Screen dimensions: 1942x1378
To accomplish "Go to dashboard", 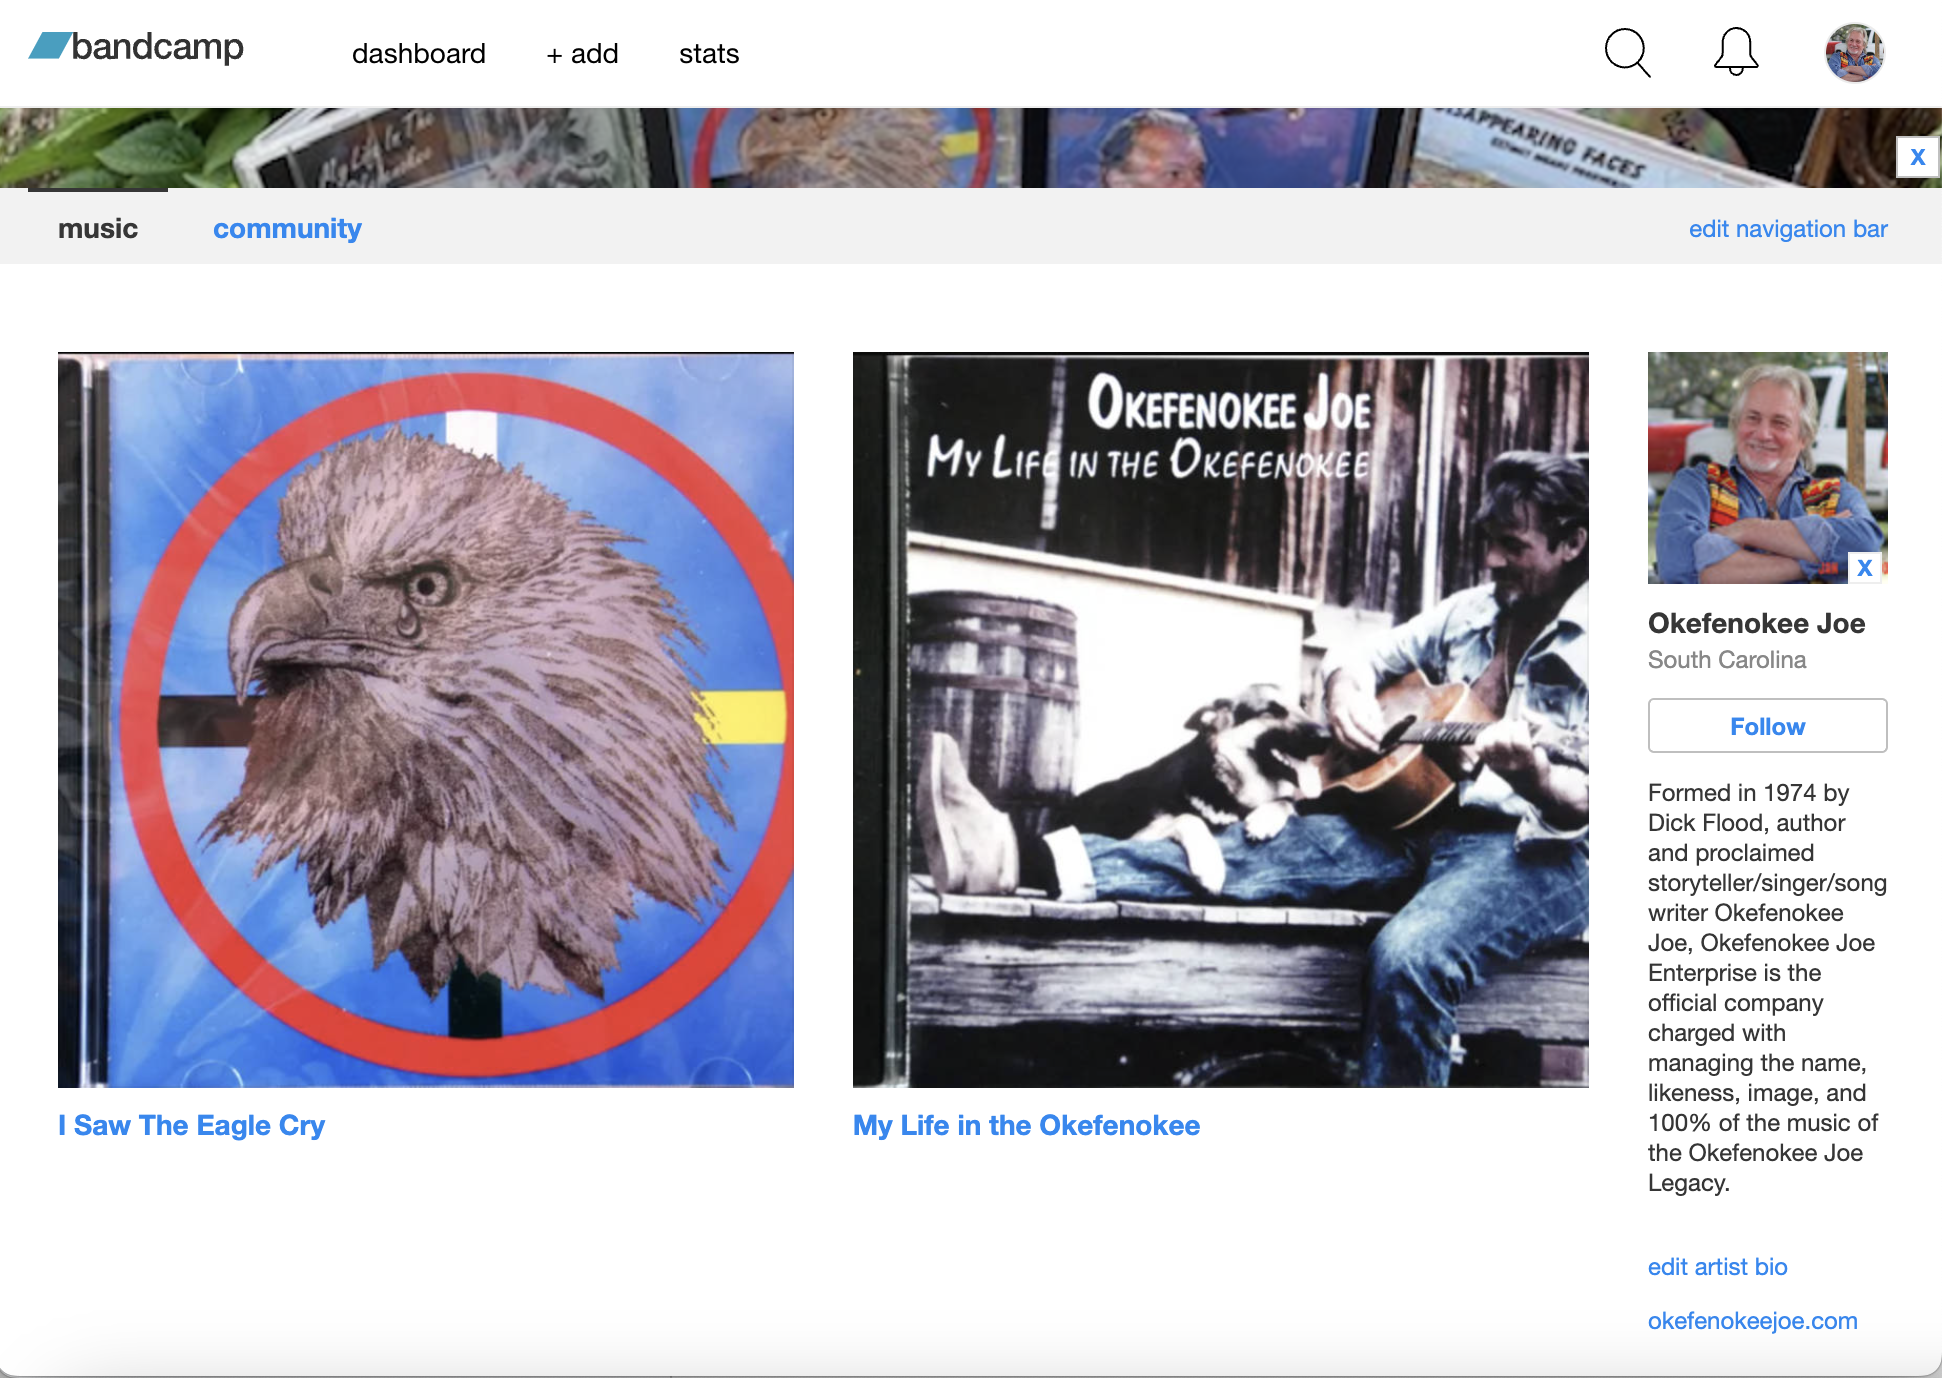I will coord(419,54).
